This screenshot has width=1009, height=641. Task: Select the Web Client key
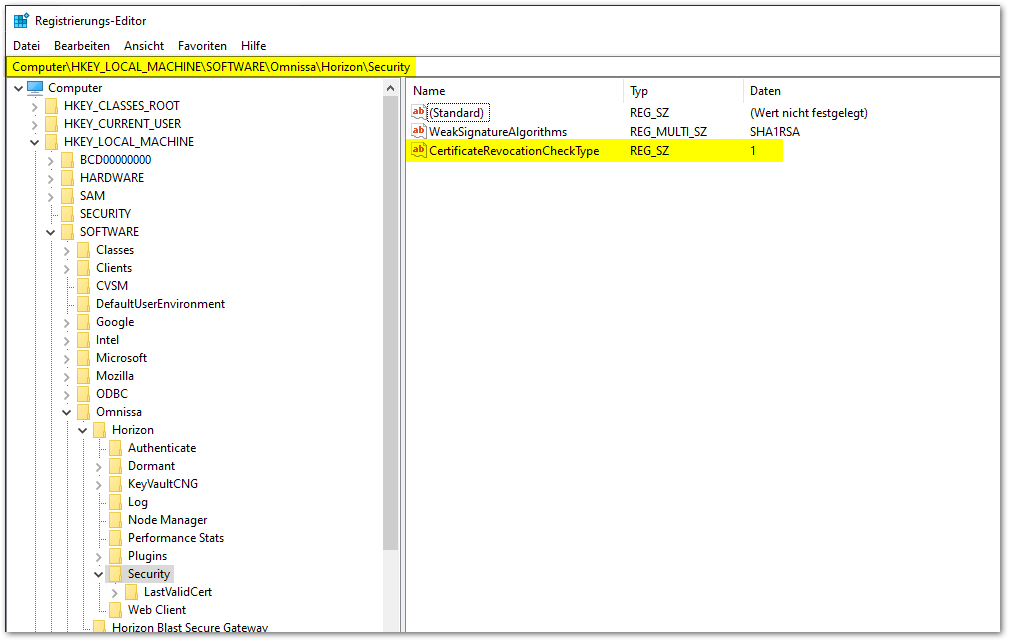tap(157, 610)
